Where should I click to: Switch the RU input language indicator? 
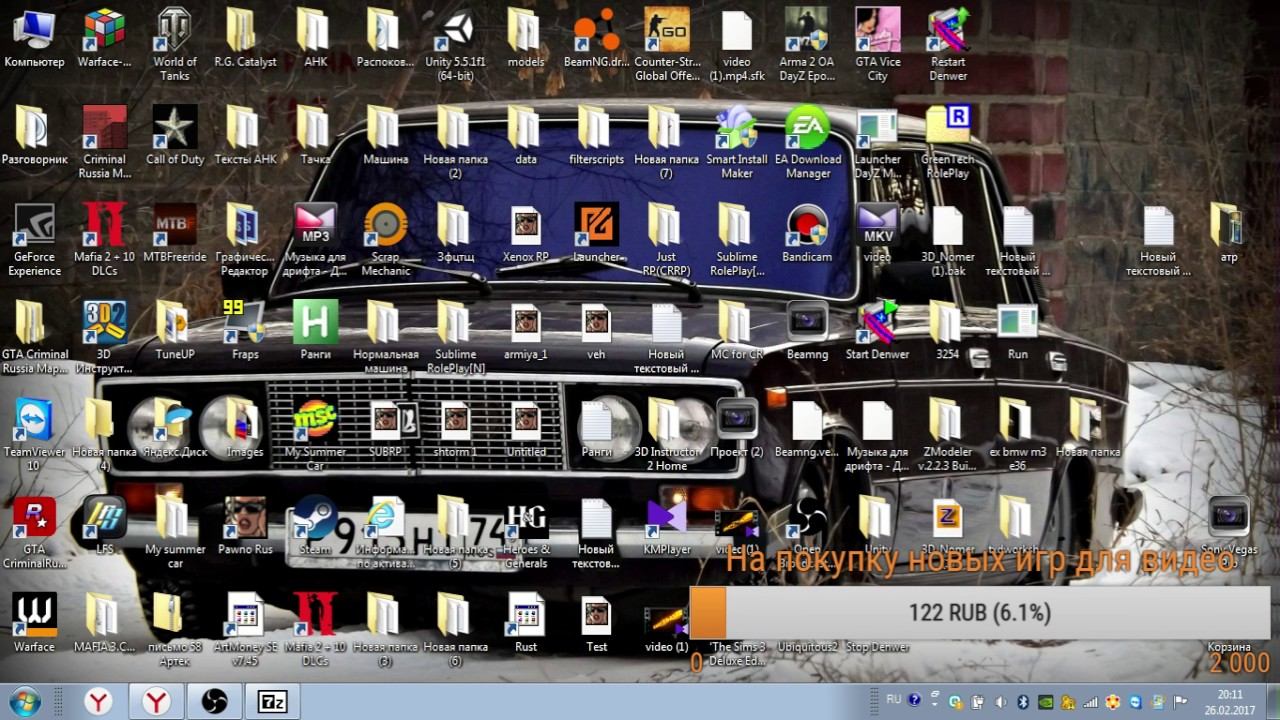coord(893,699)
